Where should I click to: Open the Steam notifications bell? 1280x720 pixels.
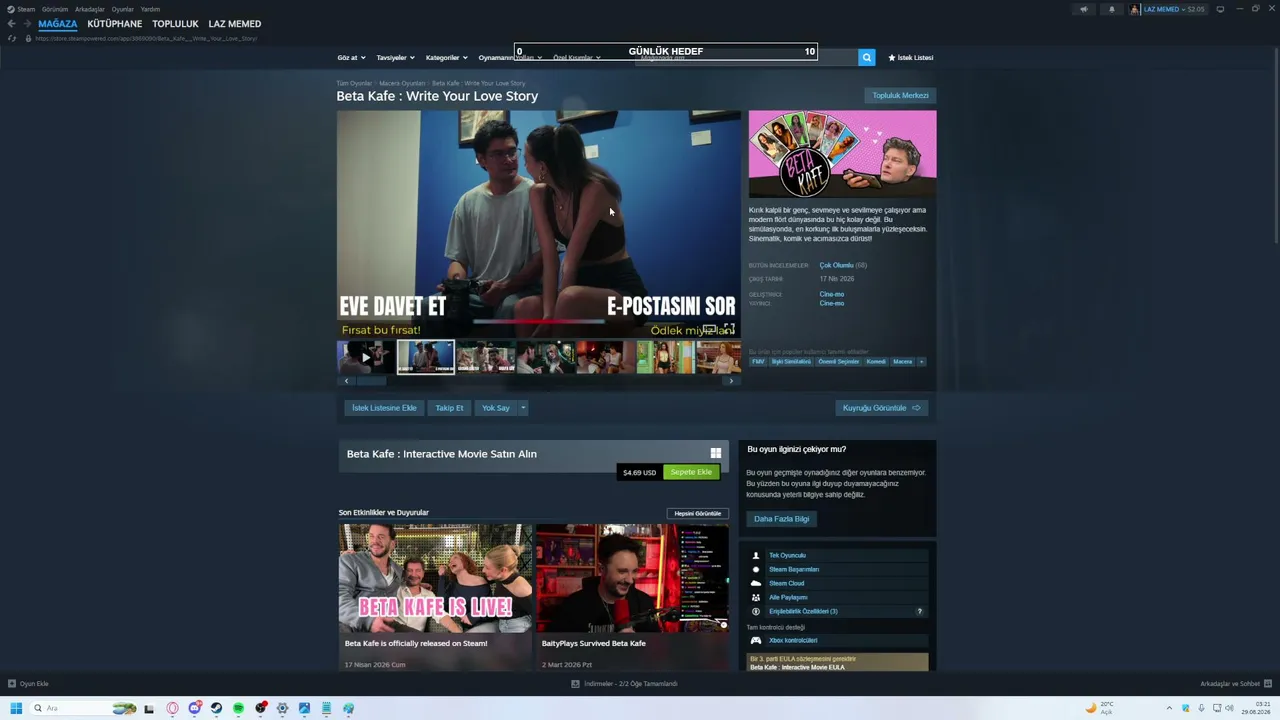point(1111,9)
